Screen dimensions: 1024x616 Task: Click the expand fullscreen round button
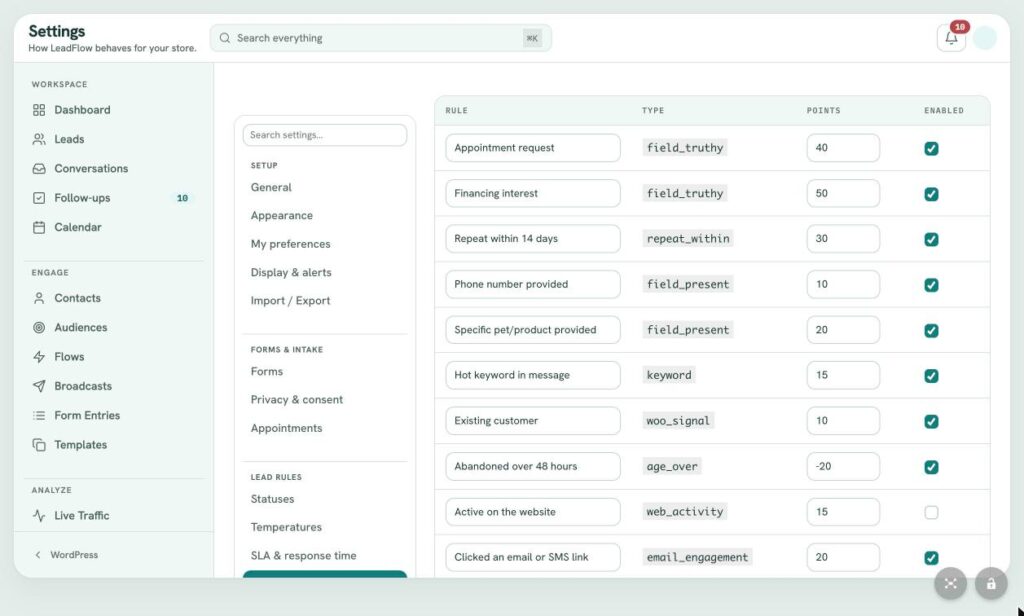click(x=950, y=583)
